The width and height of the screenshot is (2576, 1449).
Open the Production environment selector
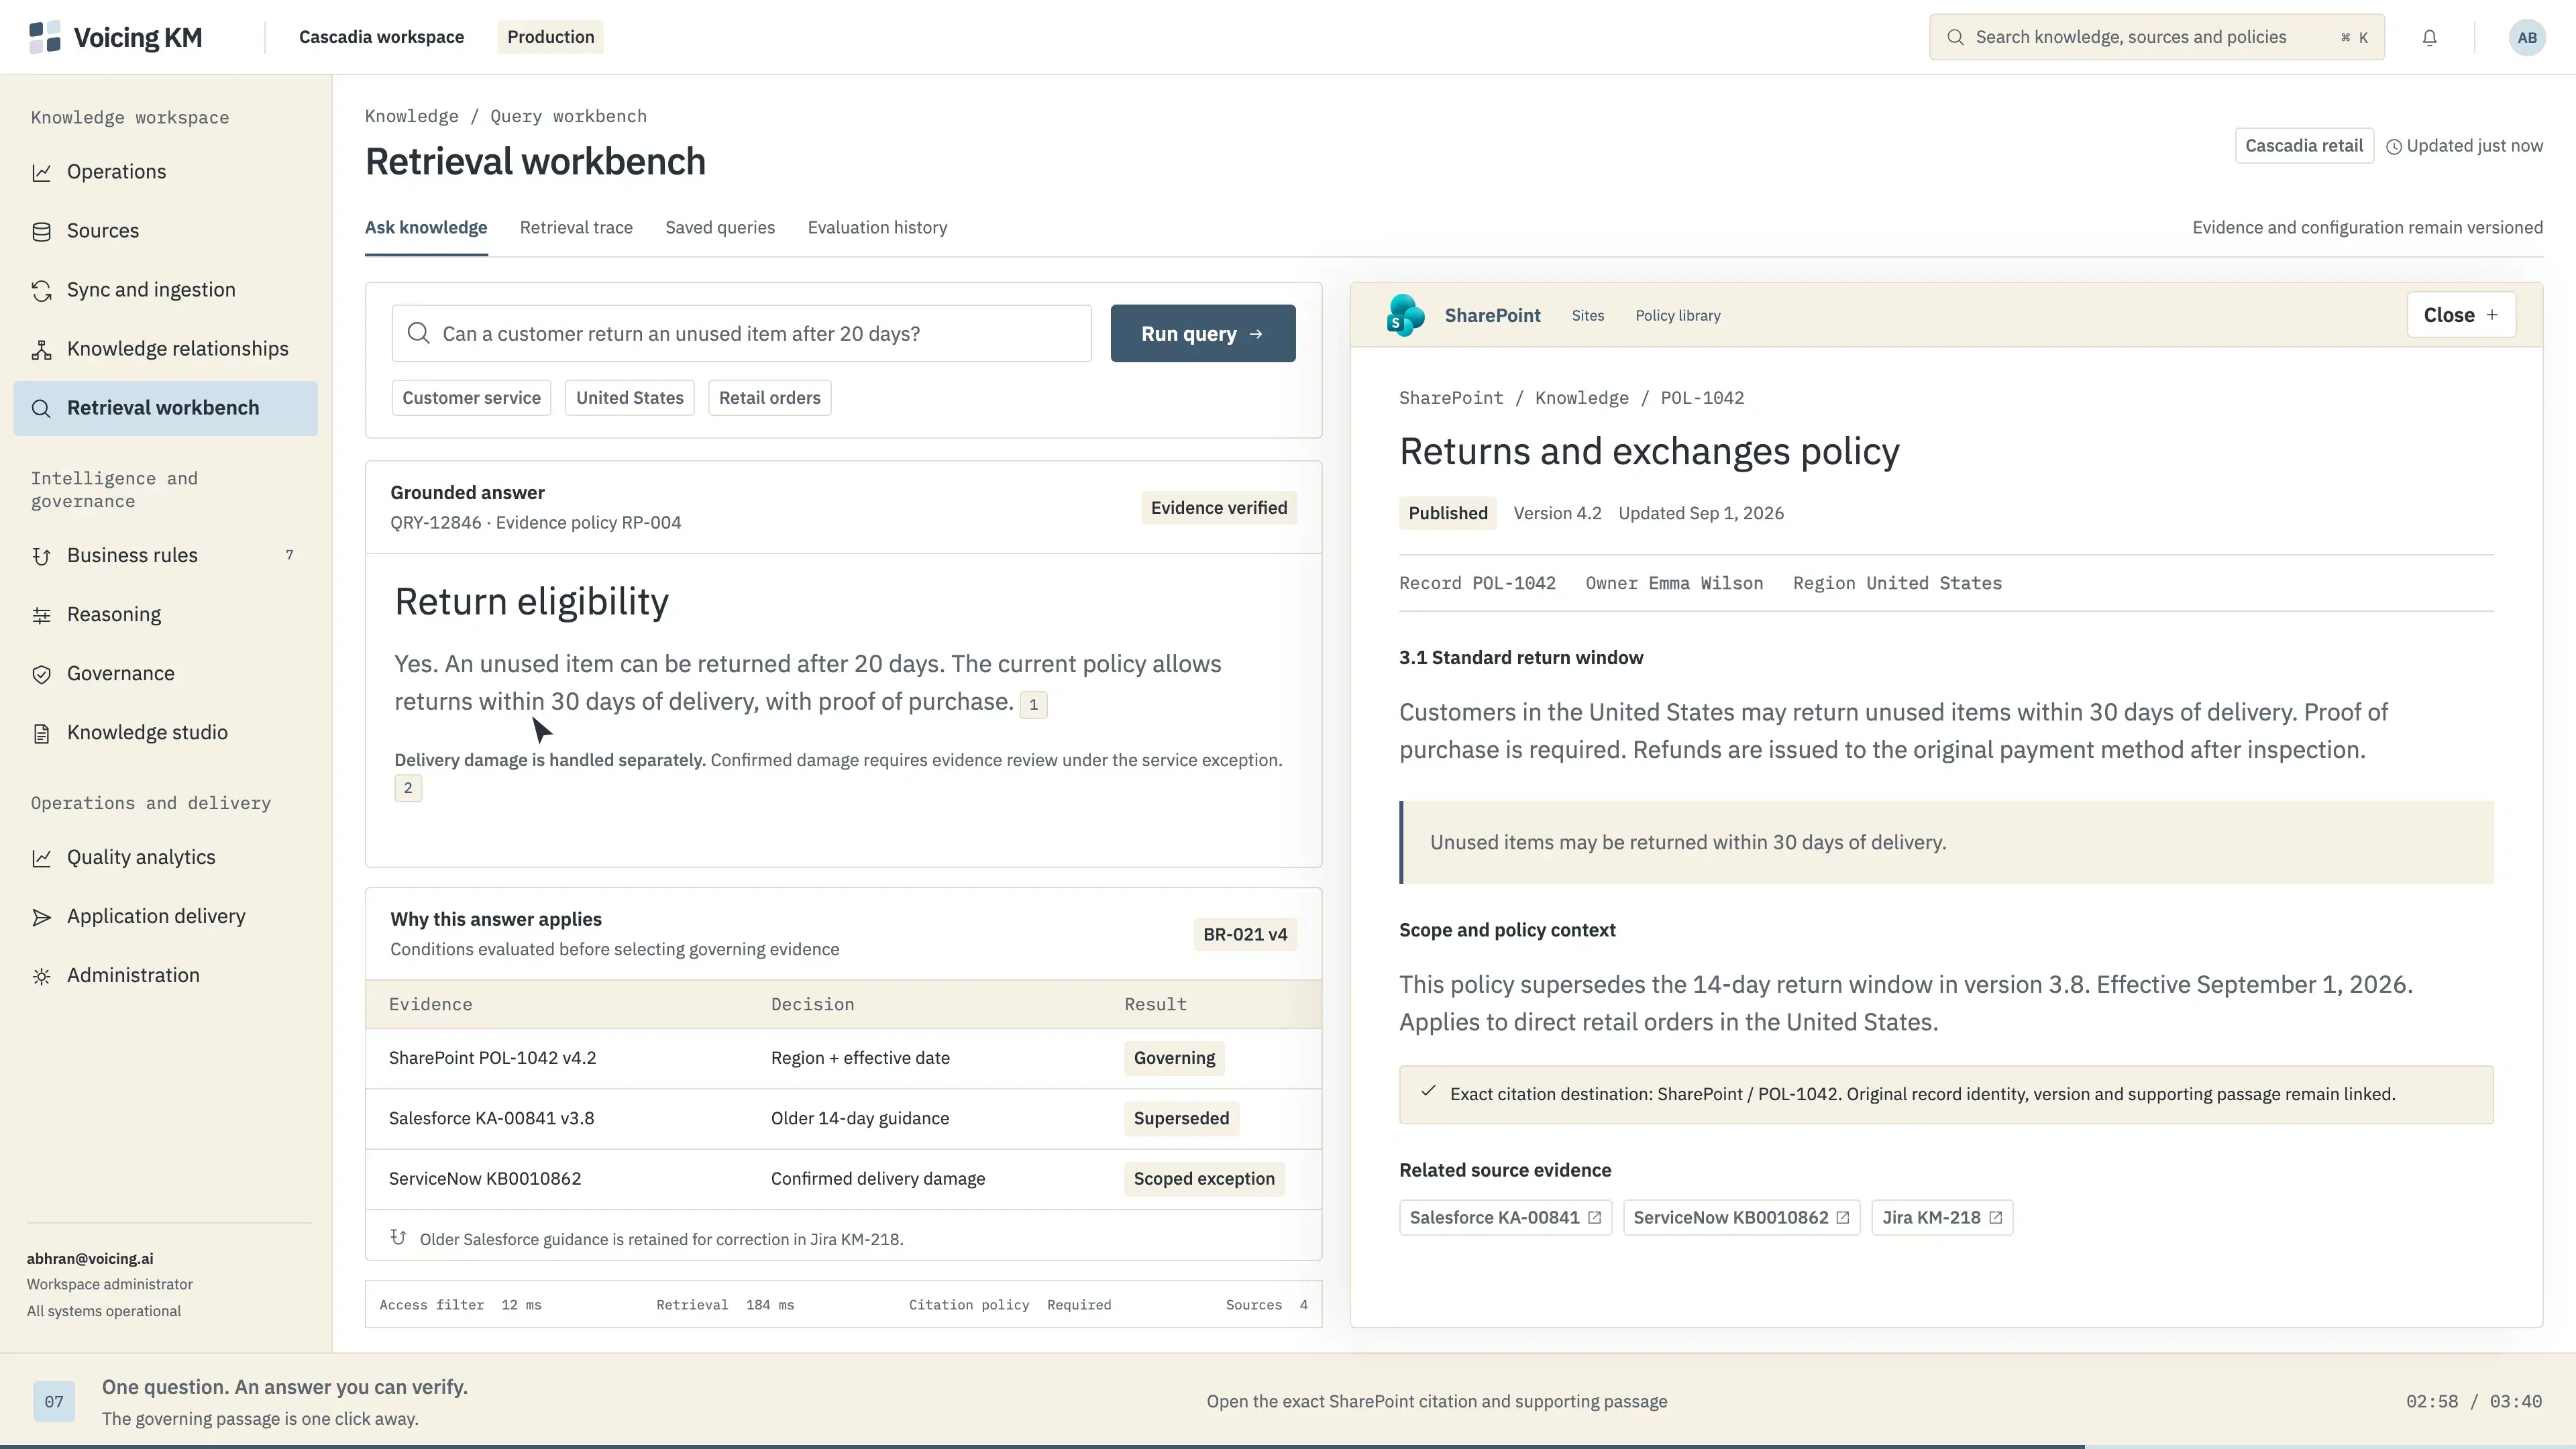click(550, 37)
